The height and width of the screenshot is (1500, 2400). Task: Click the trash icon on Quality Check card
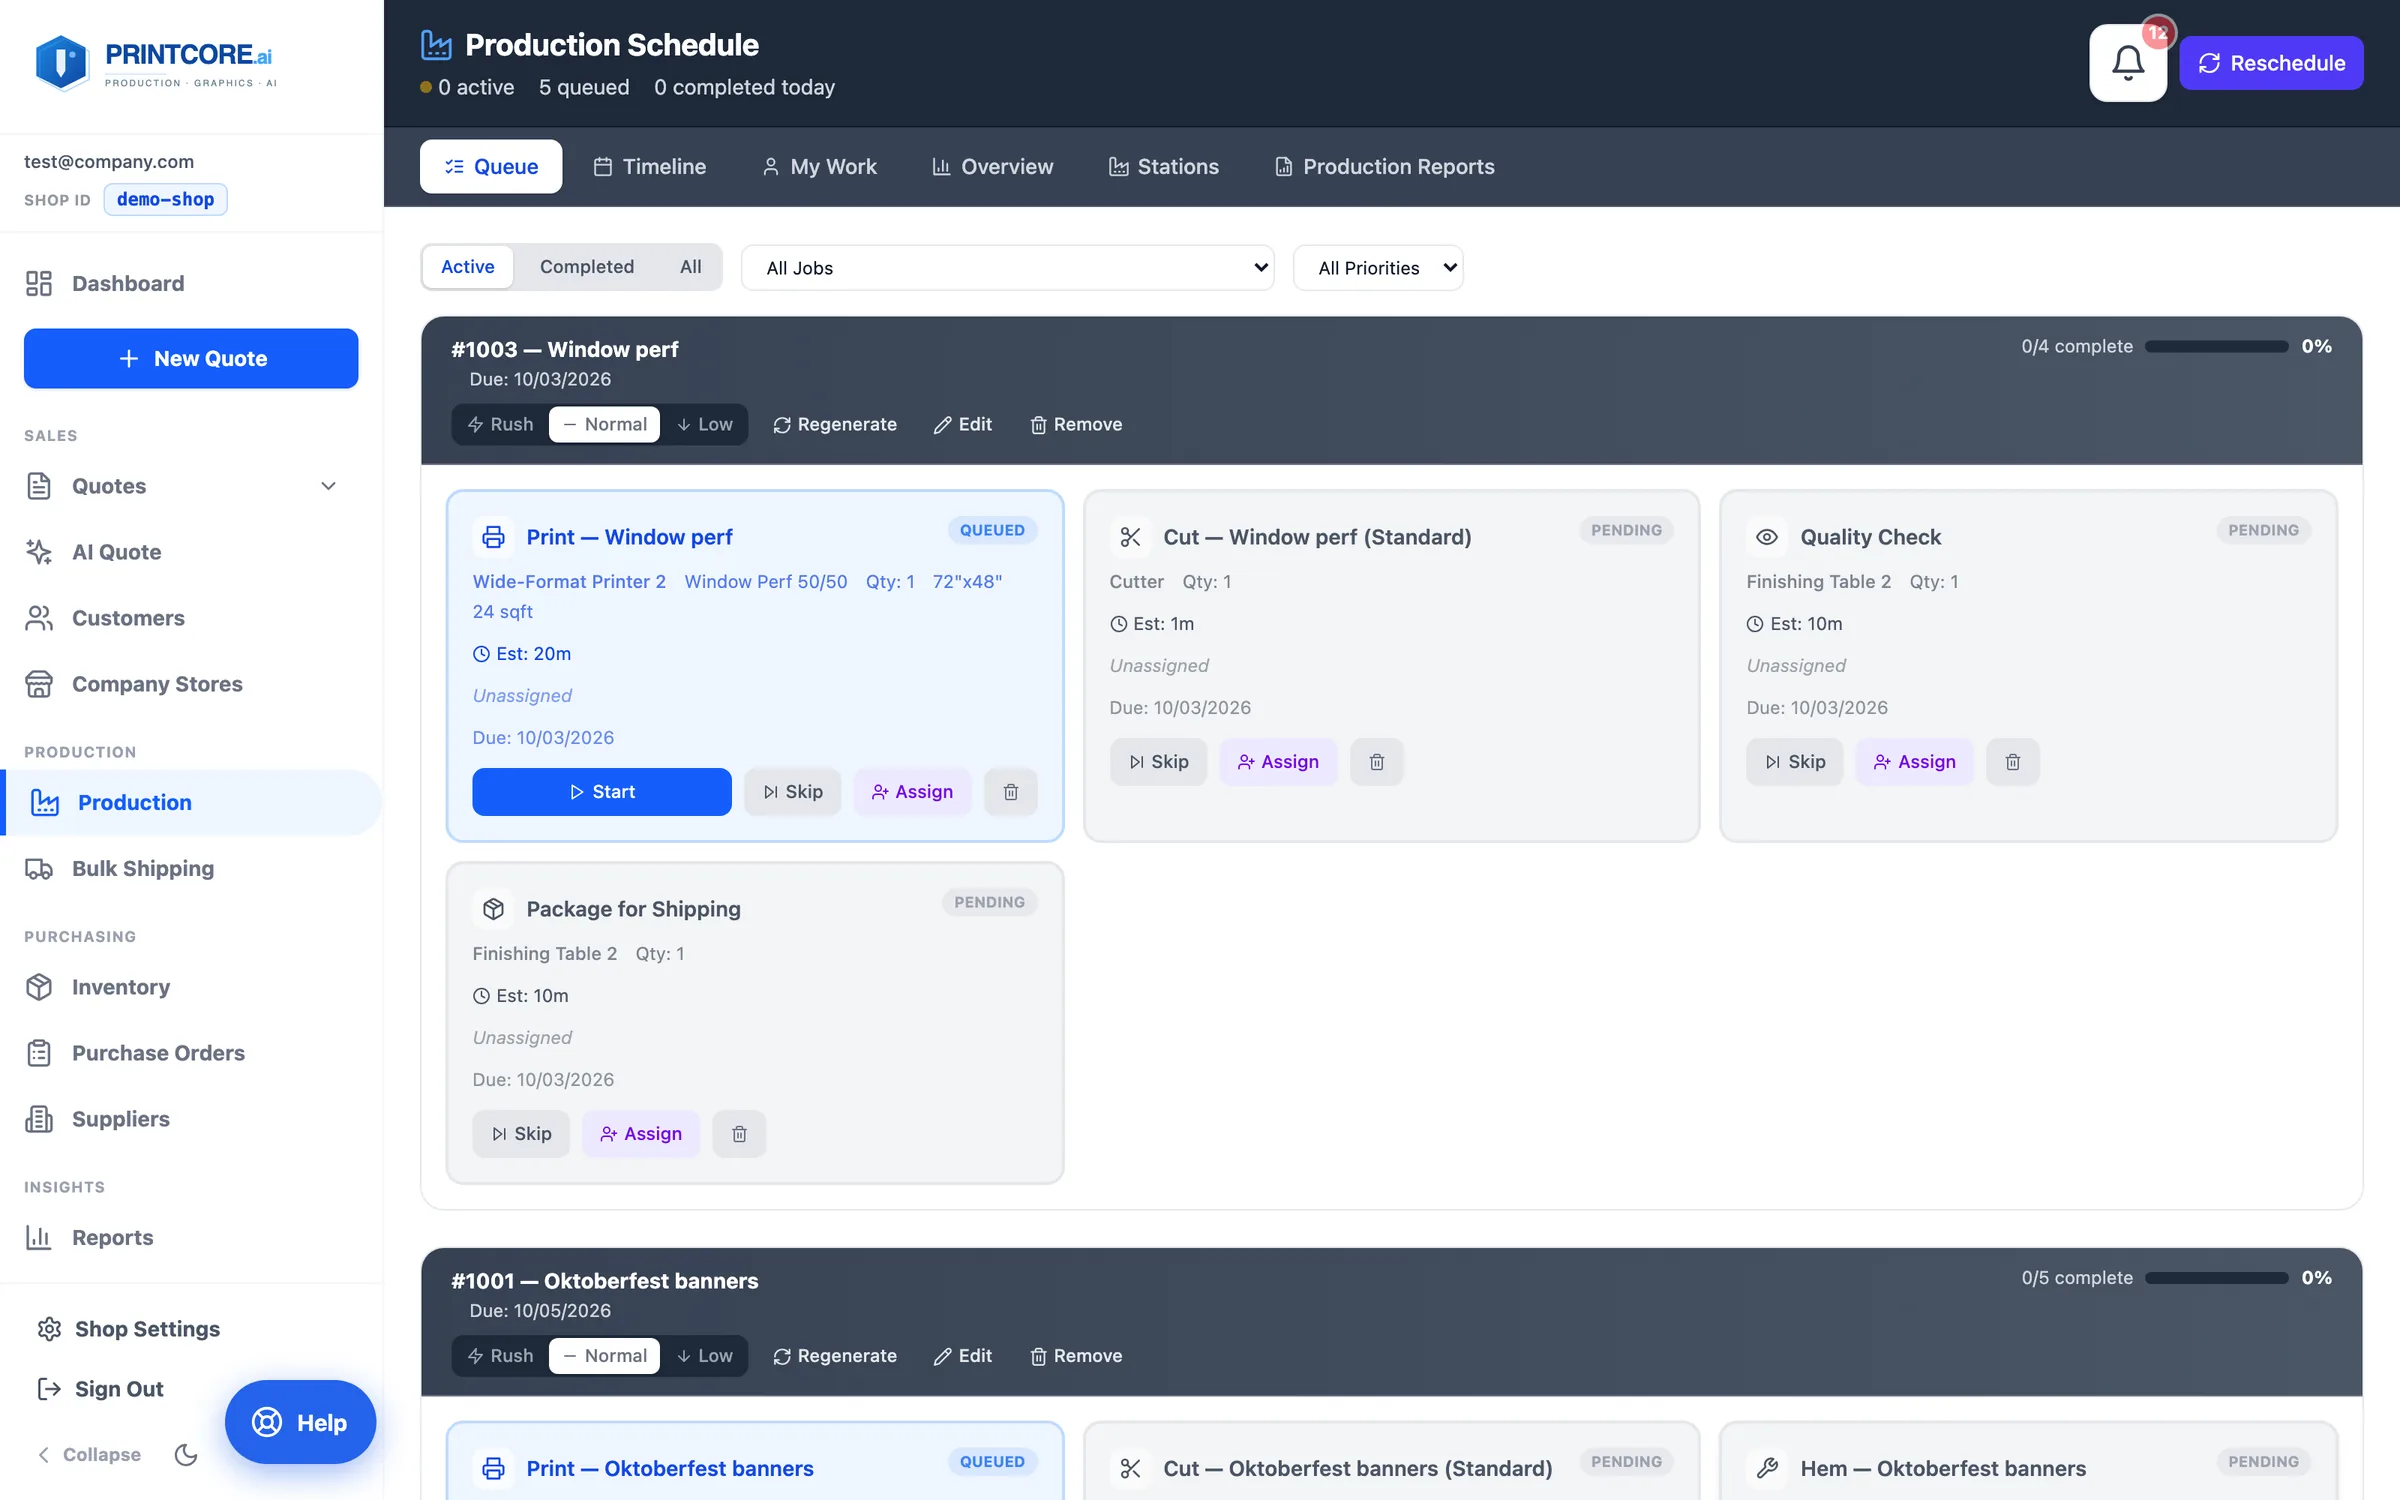(x=2012, y=762)
